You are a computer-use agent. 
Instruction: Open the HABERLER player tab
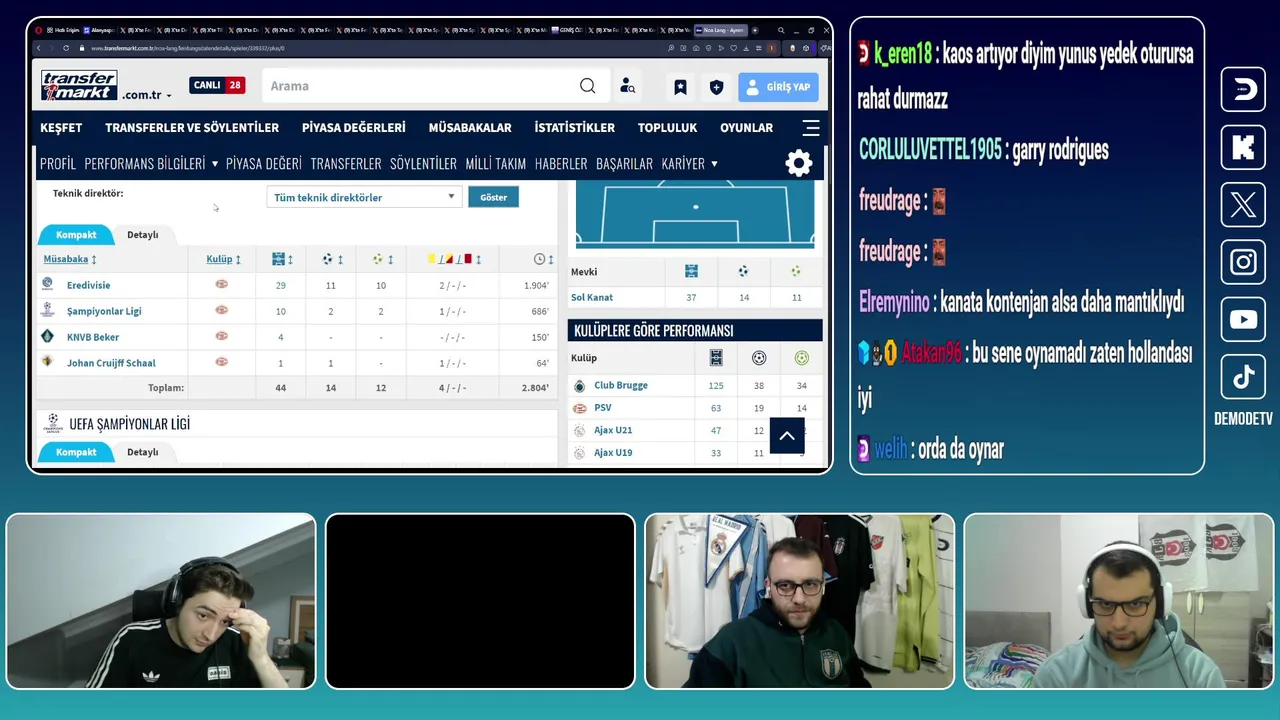[x=561, y=164]
